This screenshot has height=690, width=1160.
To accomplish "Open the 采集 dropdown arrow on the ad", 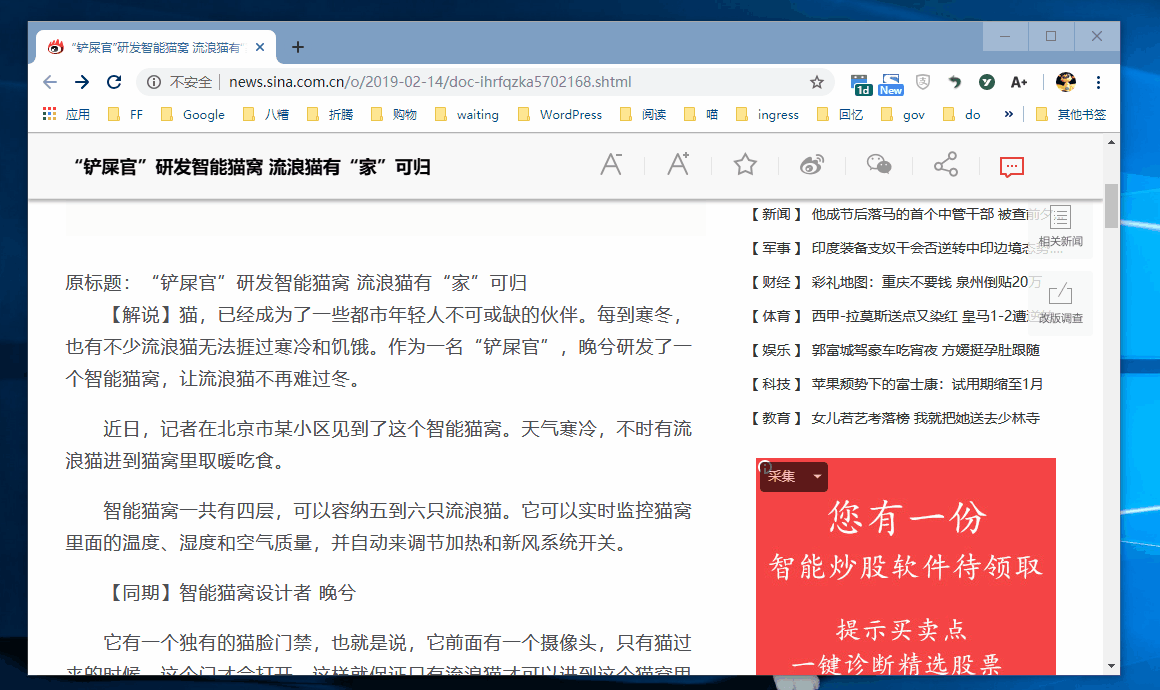I will tap(817, 477).
